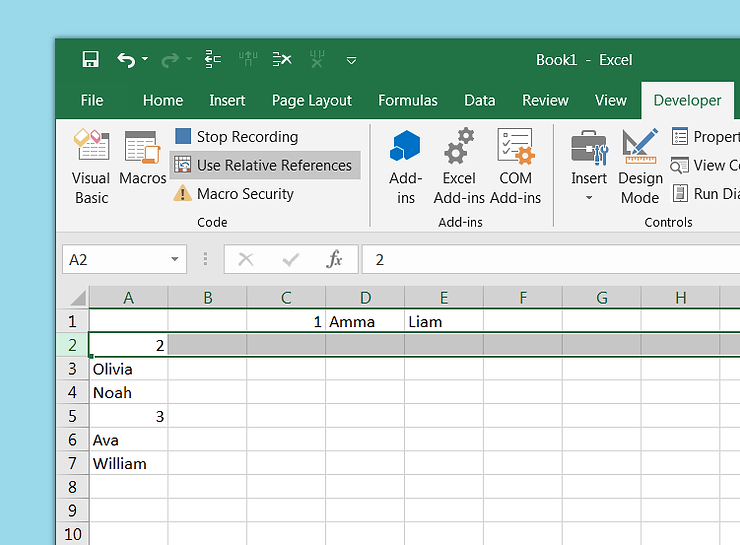Click the Save icon in quick access toolbar
The image size is (740, 545).
tap(90, 60)
